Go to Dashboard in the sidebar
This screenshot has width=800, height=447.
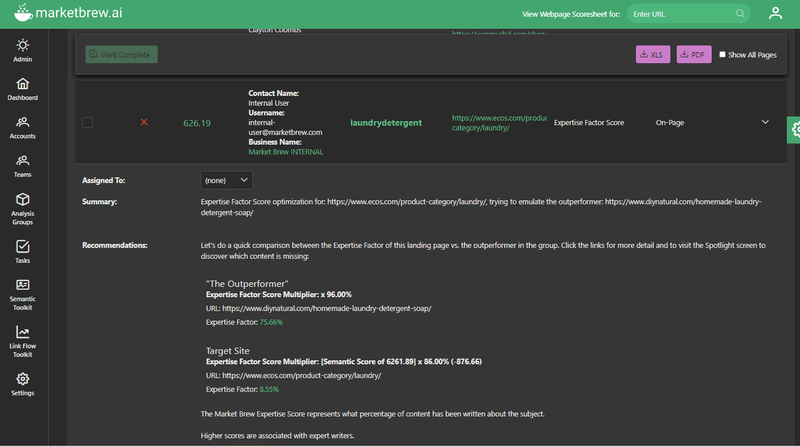[x=22, y=84]
